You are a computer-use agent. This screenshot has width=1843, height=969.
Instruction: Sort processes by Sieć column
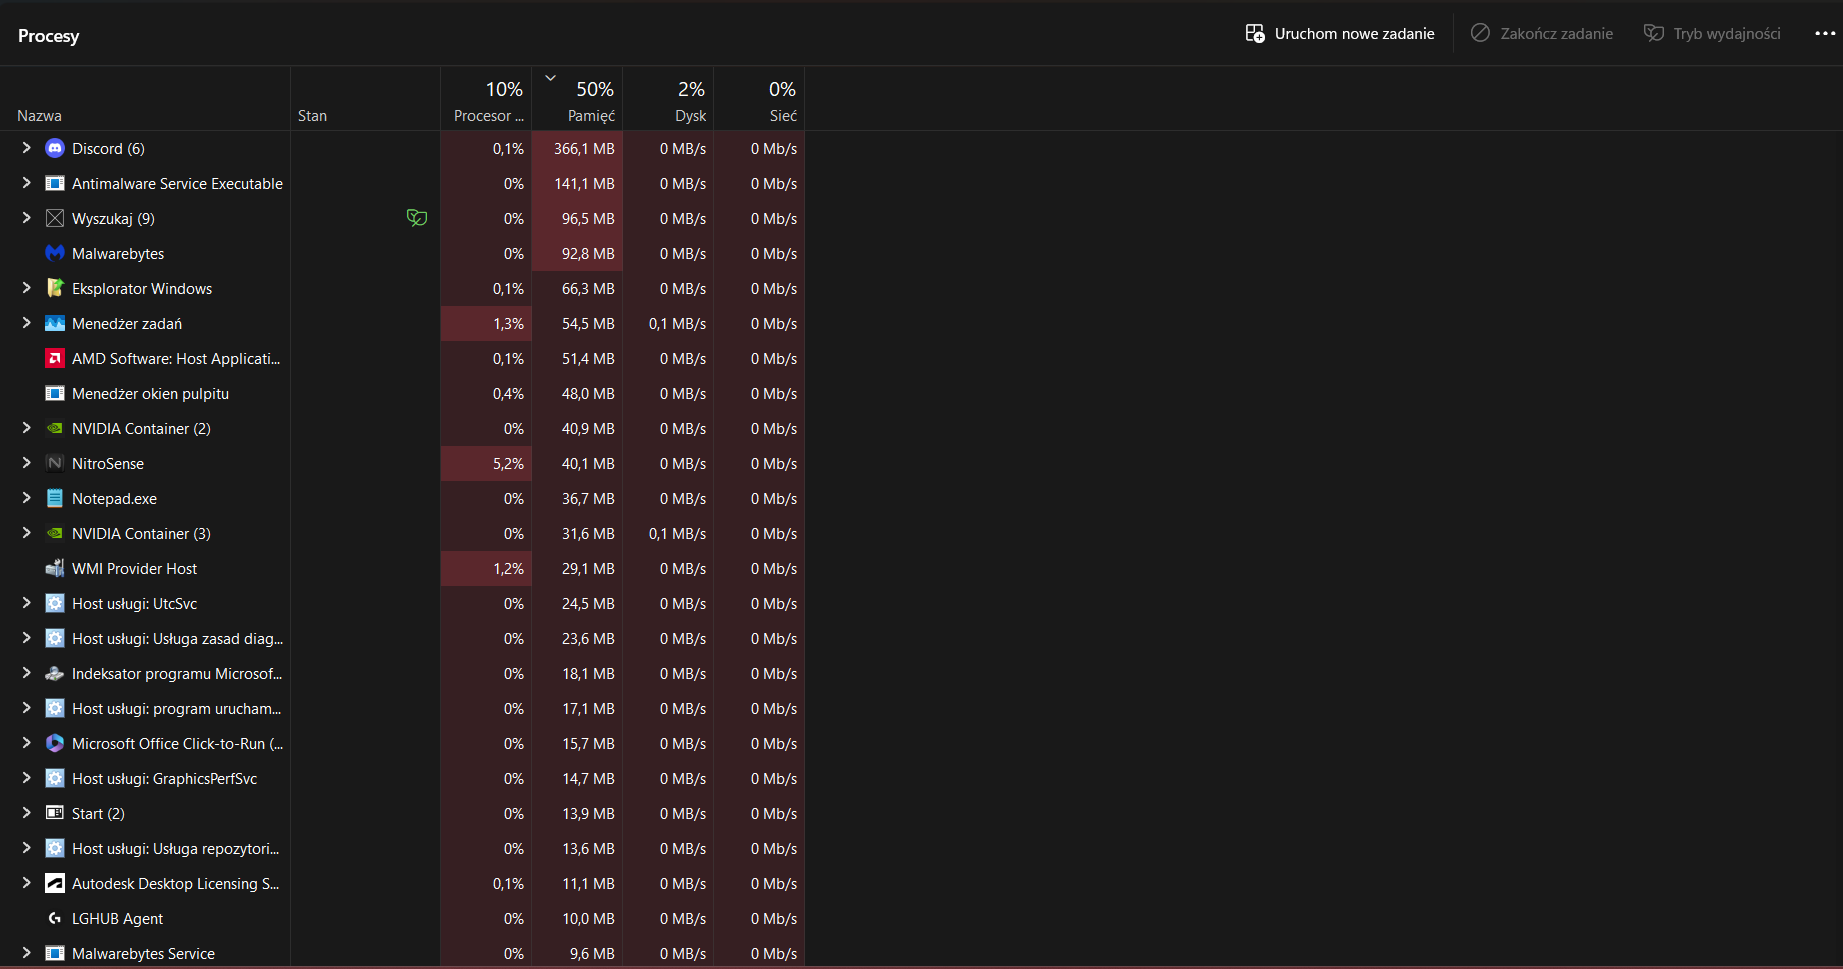(759, 99)
